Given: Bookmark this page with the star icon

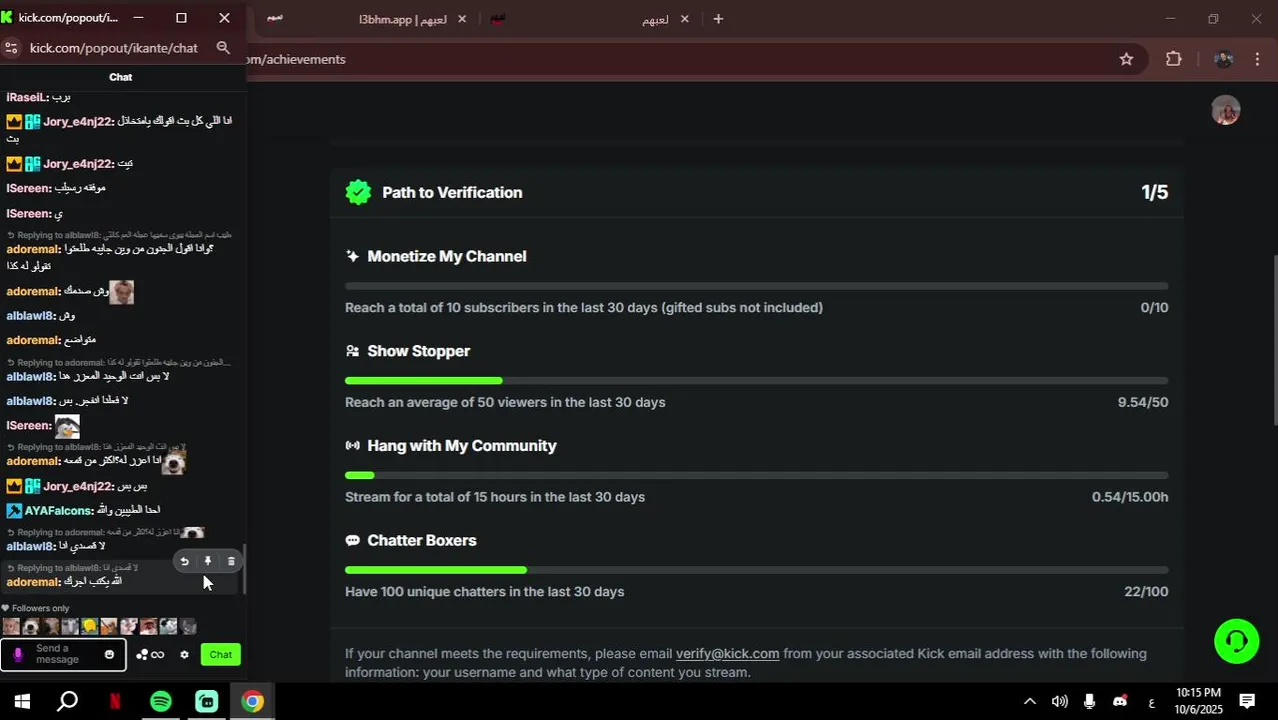Looking at the screenshot, I should 1126,59.
